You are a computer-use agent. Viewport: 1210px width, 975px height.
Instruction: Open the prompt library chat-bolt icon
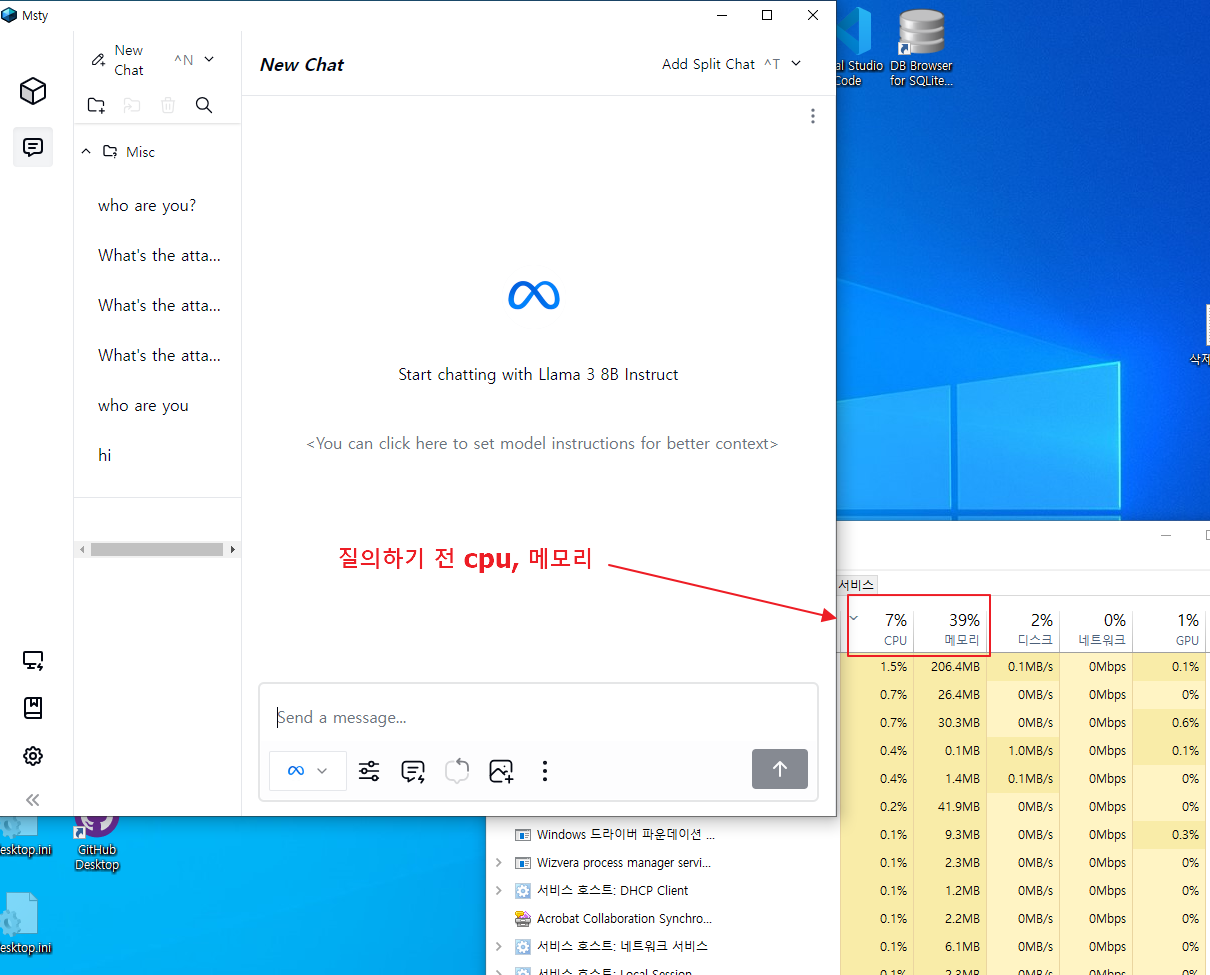click(x=413, y=771)
